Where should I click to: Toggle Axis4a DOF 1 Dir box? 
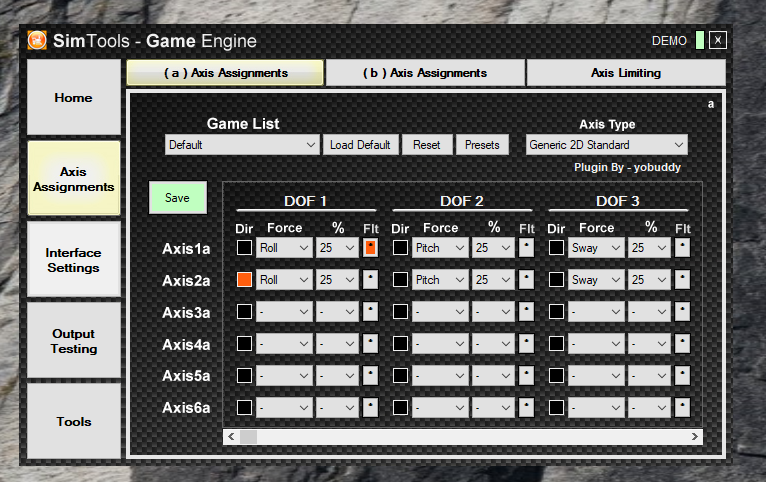[244, 344]
